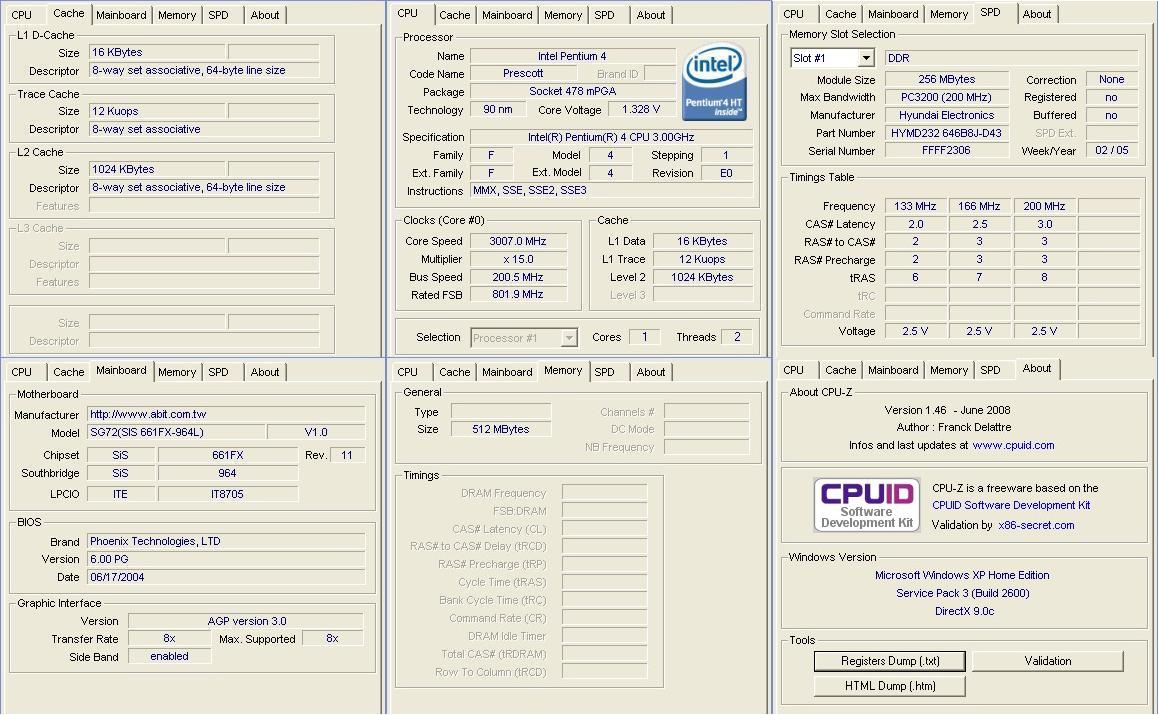1159x715 pixels.
Task: Click the memory manufacturer 'Hyundai Electronics'
Action: pos(947,115)
